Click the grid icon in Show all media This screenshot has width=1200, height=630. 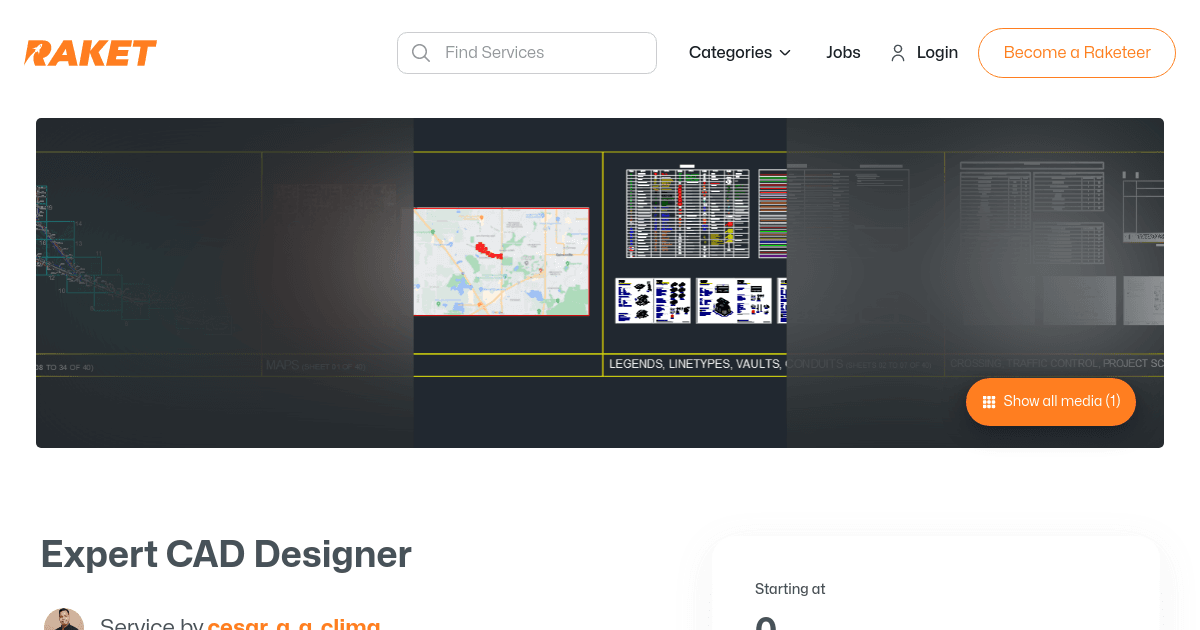[x=989, y=401]
